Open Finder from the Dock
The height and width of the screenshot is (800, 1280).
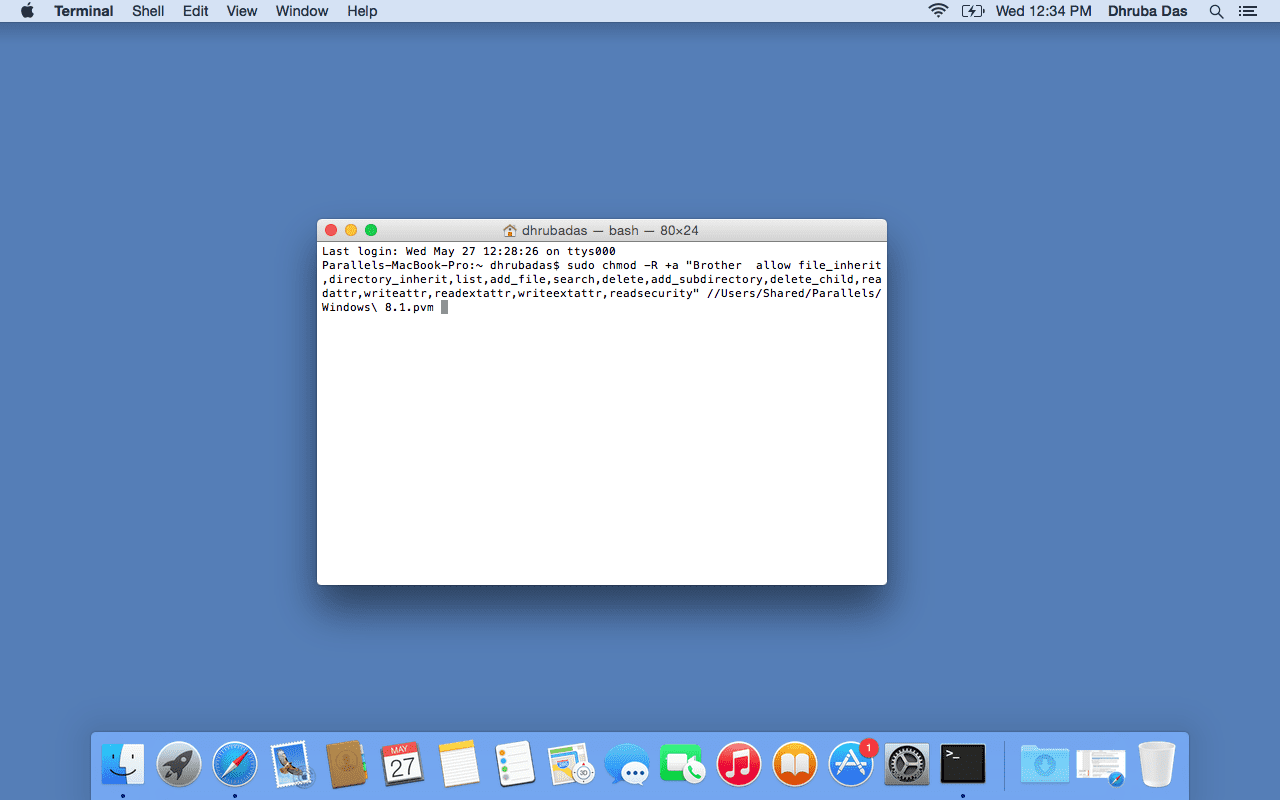click(123, 766)
